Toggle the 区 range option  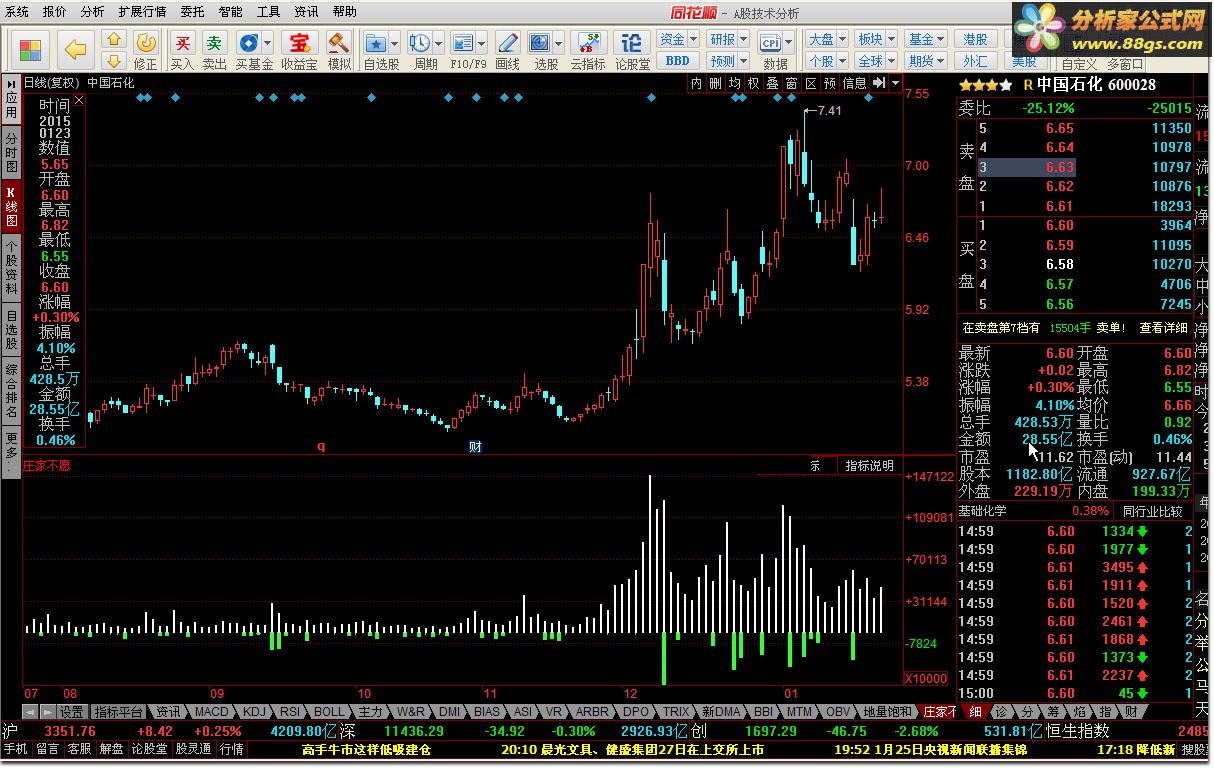point(811,83)
